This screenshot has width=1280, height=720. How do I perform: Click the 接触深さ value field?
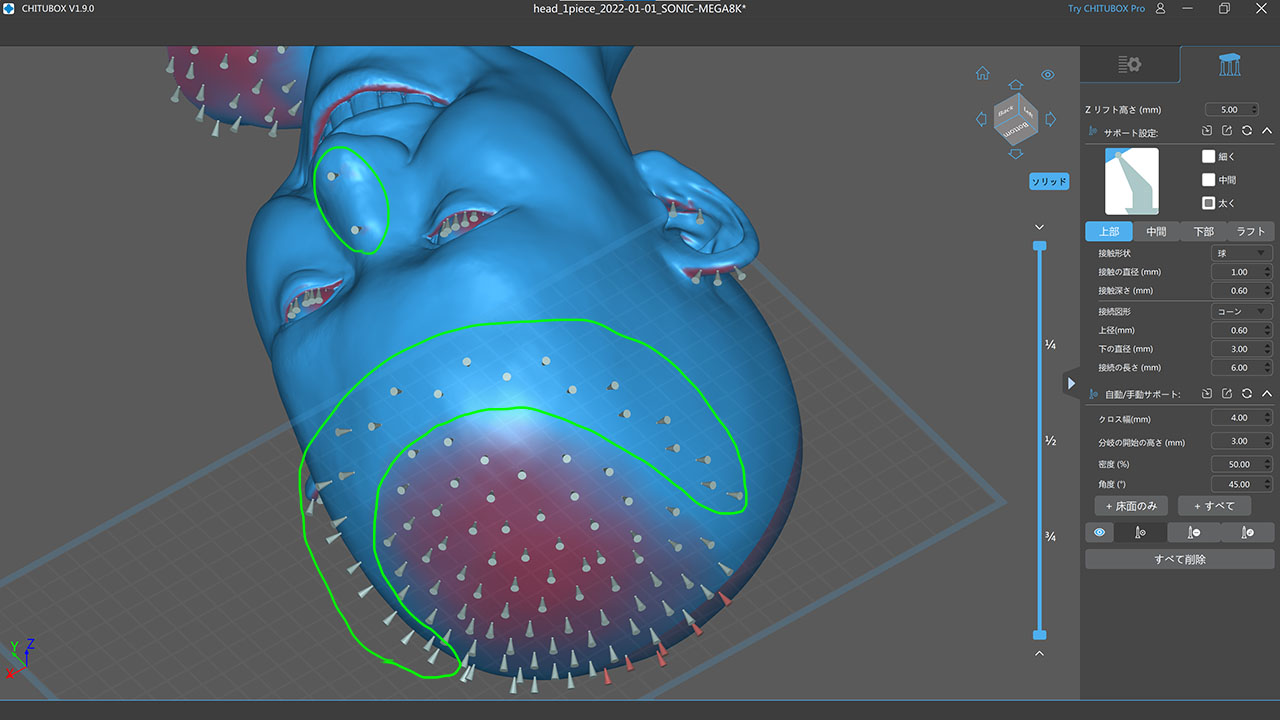pyautogui.click(x=1241, y=291)
